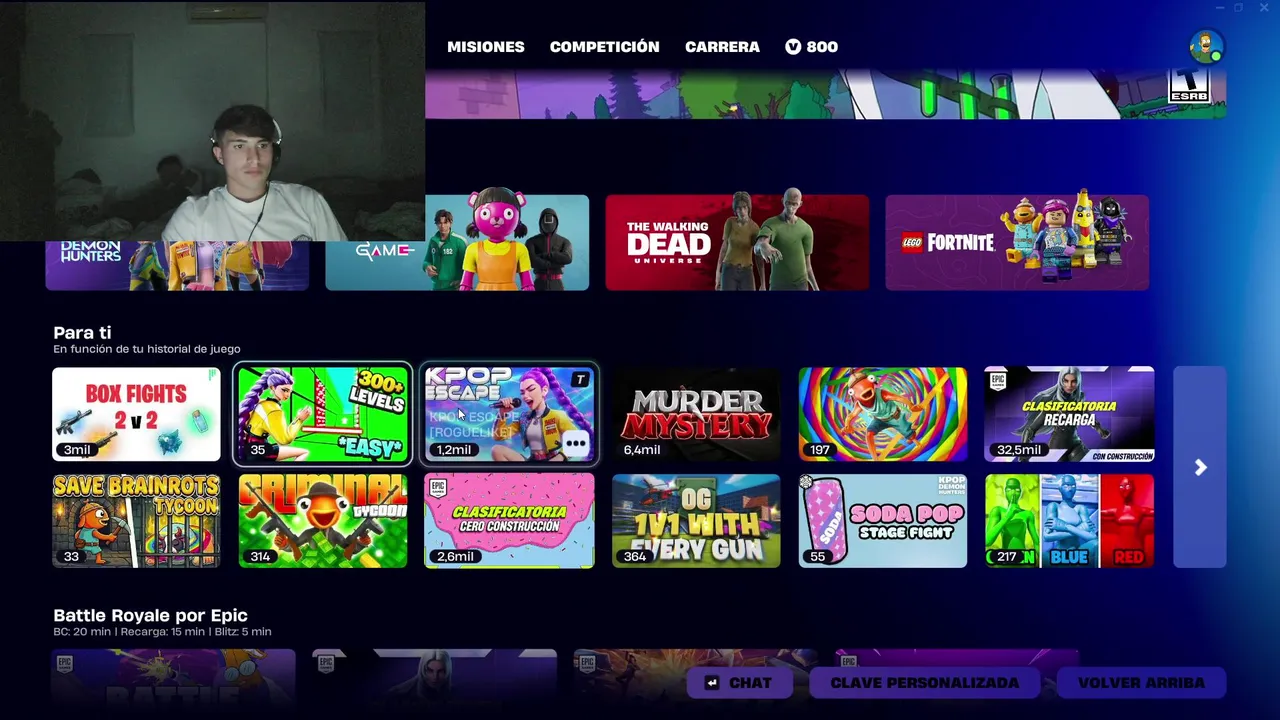Click the 32,5mil player count on Clasificatoria Recarga

[x=1018, y=450]
